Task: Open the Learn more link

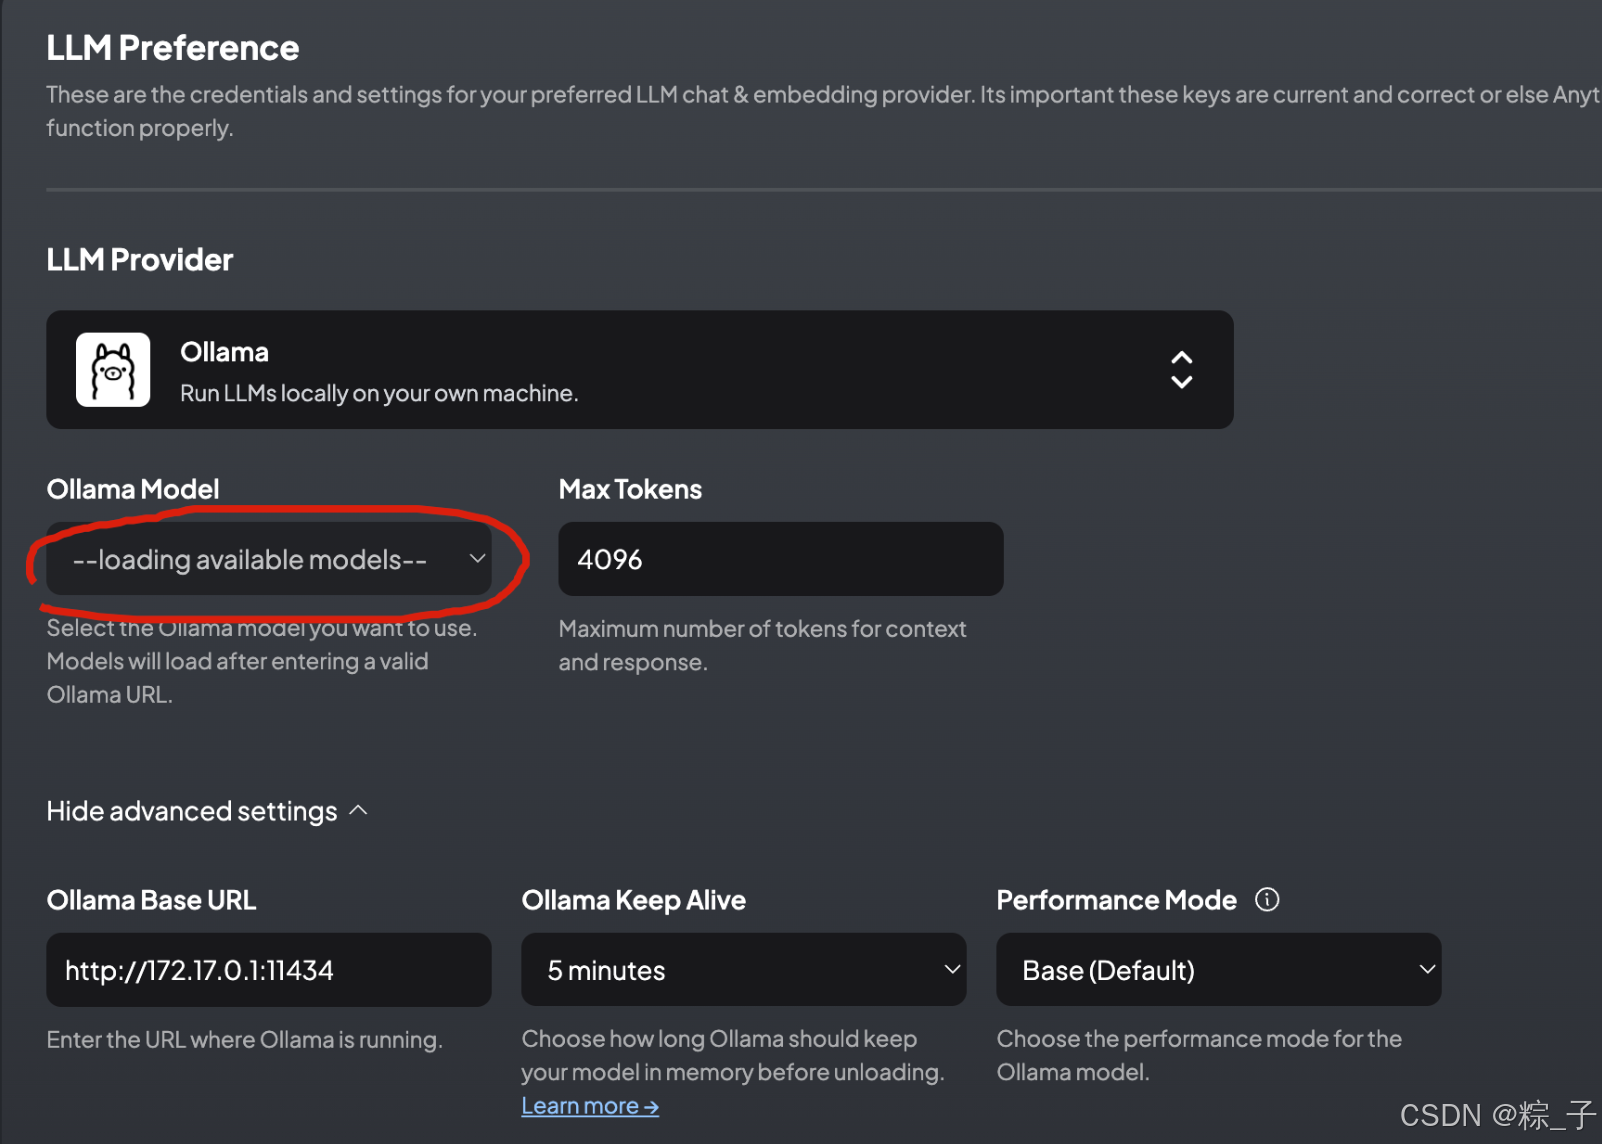Action: click(590, 1106)
